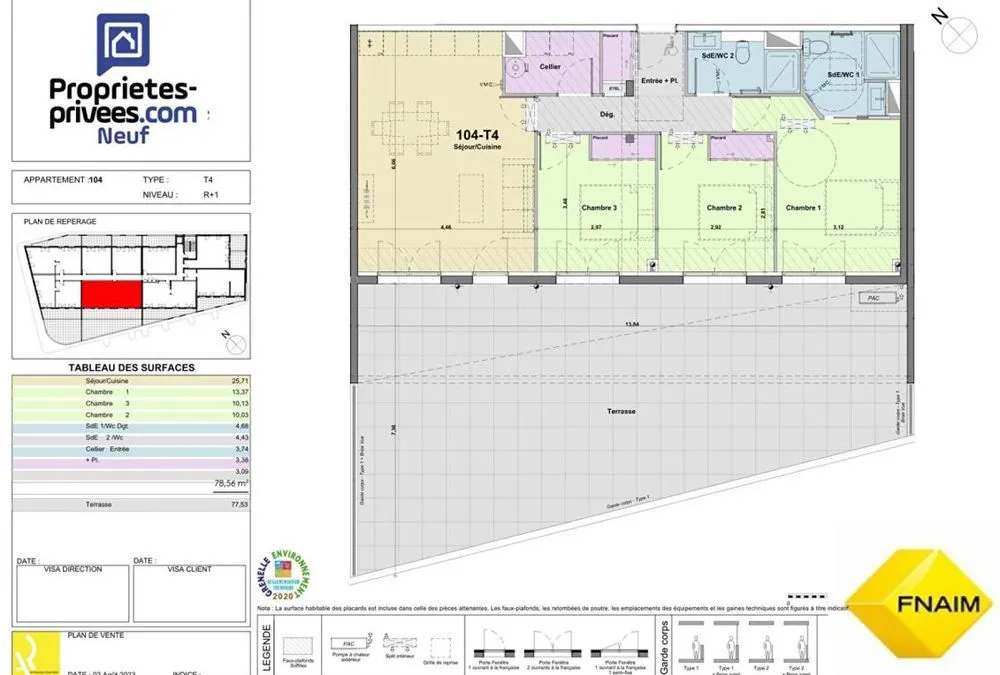This screenshot has width=1000, height=675.
Task: Click the first Garde corps Type 1 figure
Action: 691,641
